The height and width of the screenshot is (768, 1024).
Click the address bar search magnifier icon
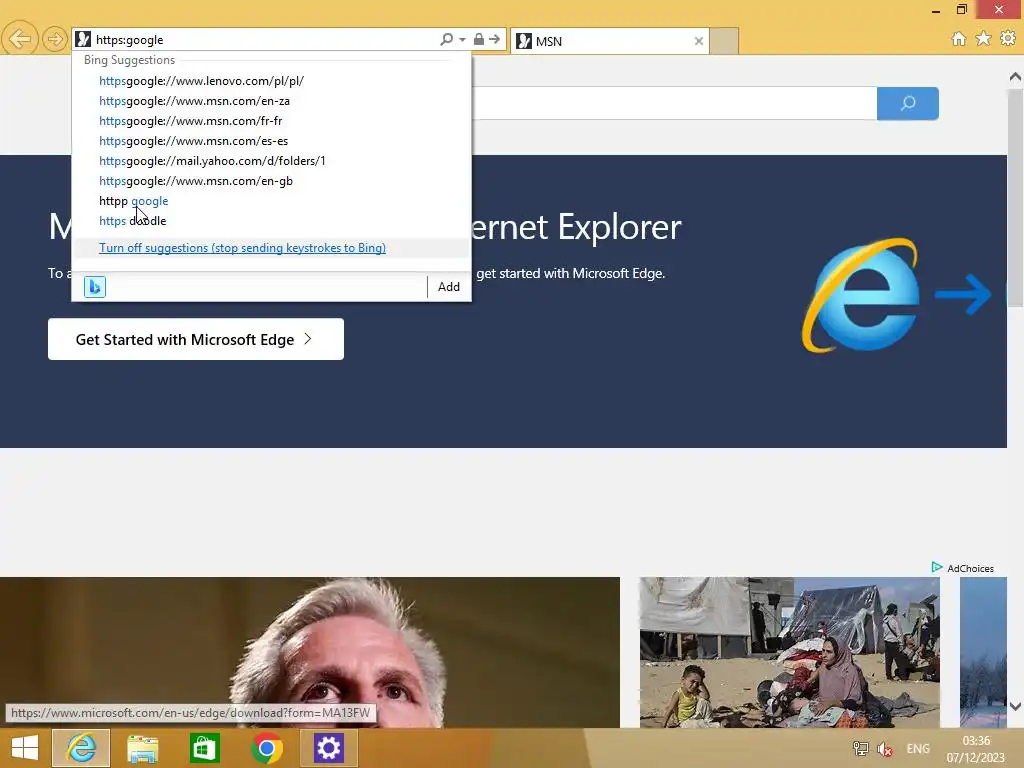446,39
